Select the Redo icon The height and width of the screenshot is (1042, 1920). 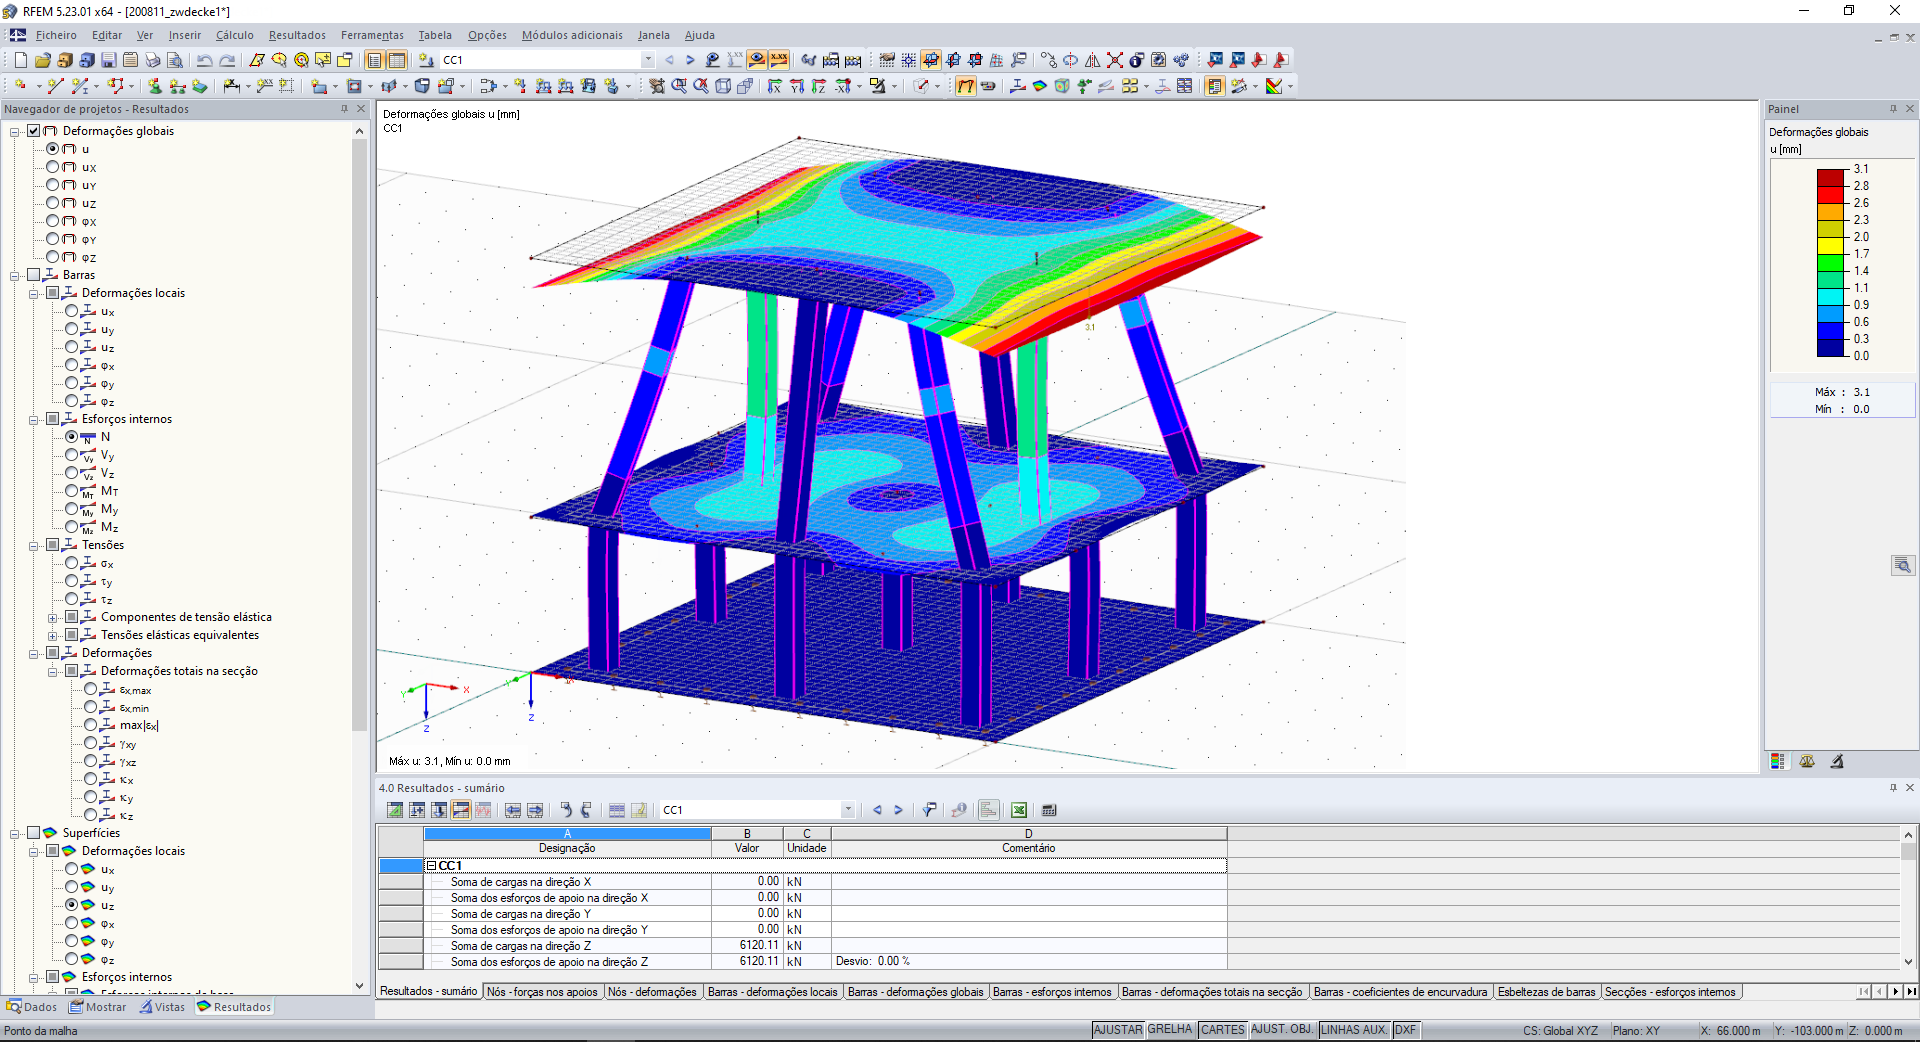click(228, 60)
